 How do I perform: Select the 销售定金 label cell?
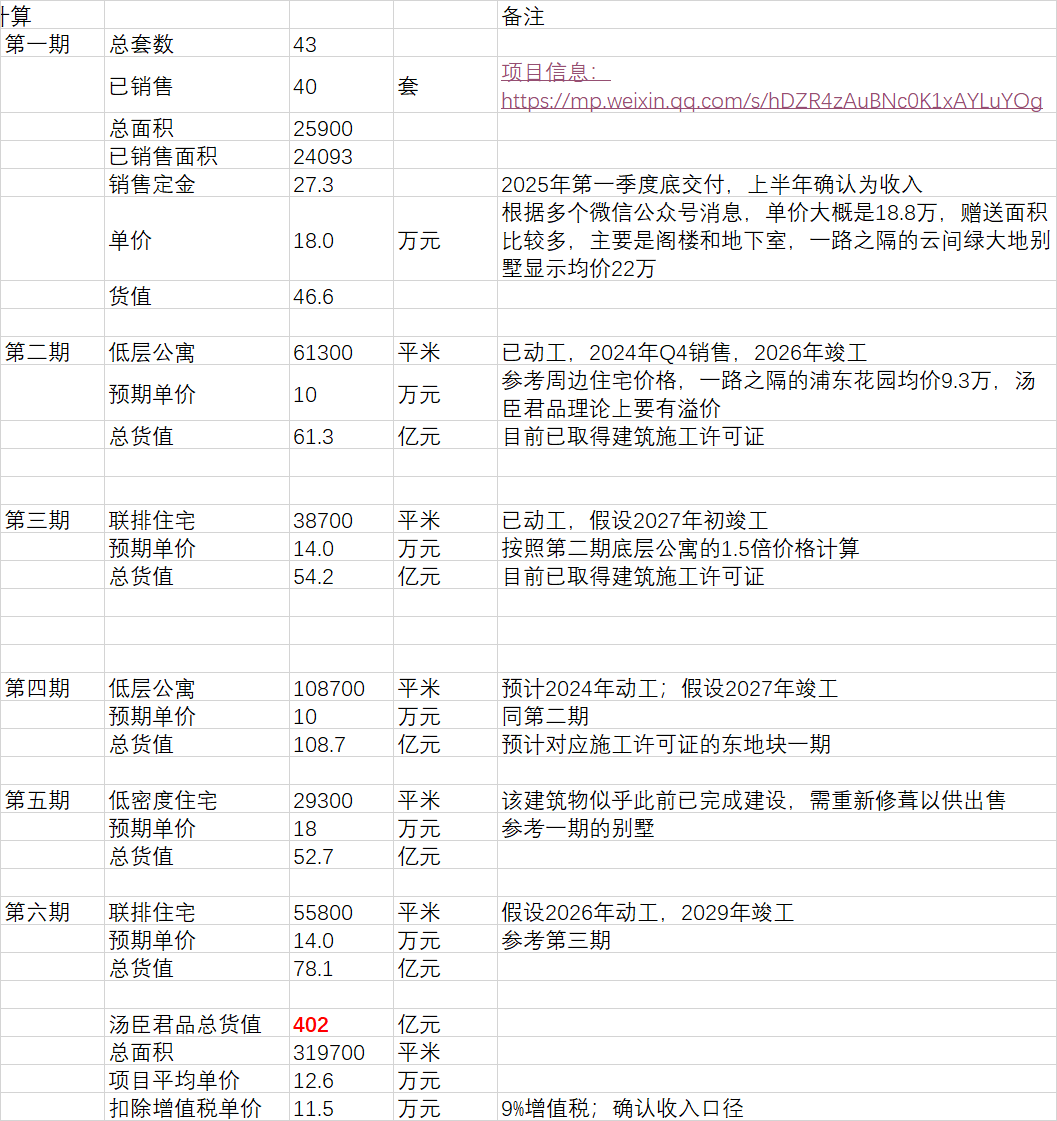point(197,183)
